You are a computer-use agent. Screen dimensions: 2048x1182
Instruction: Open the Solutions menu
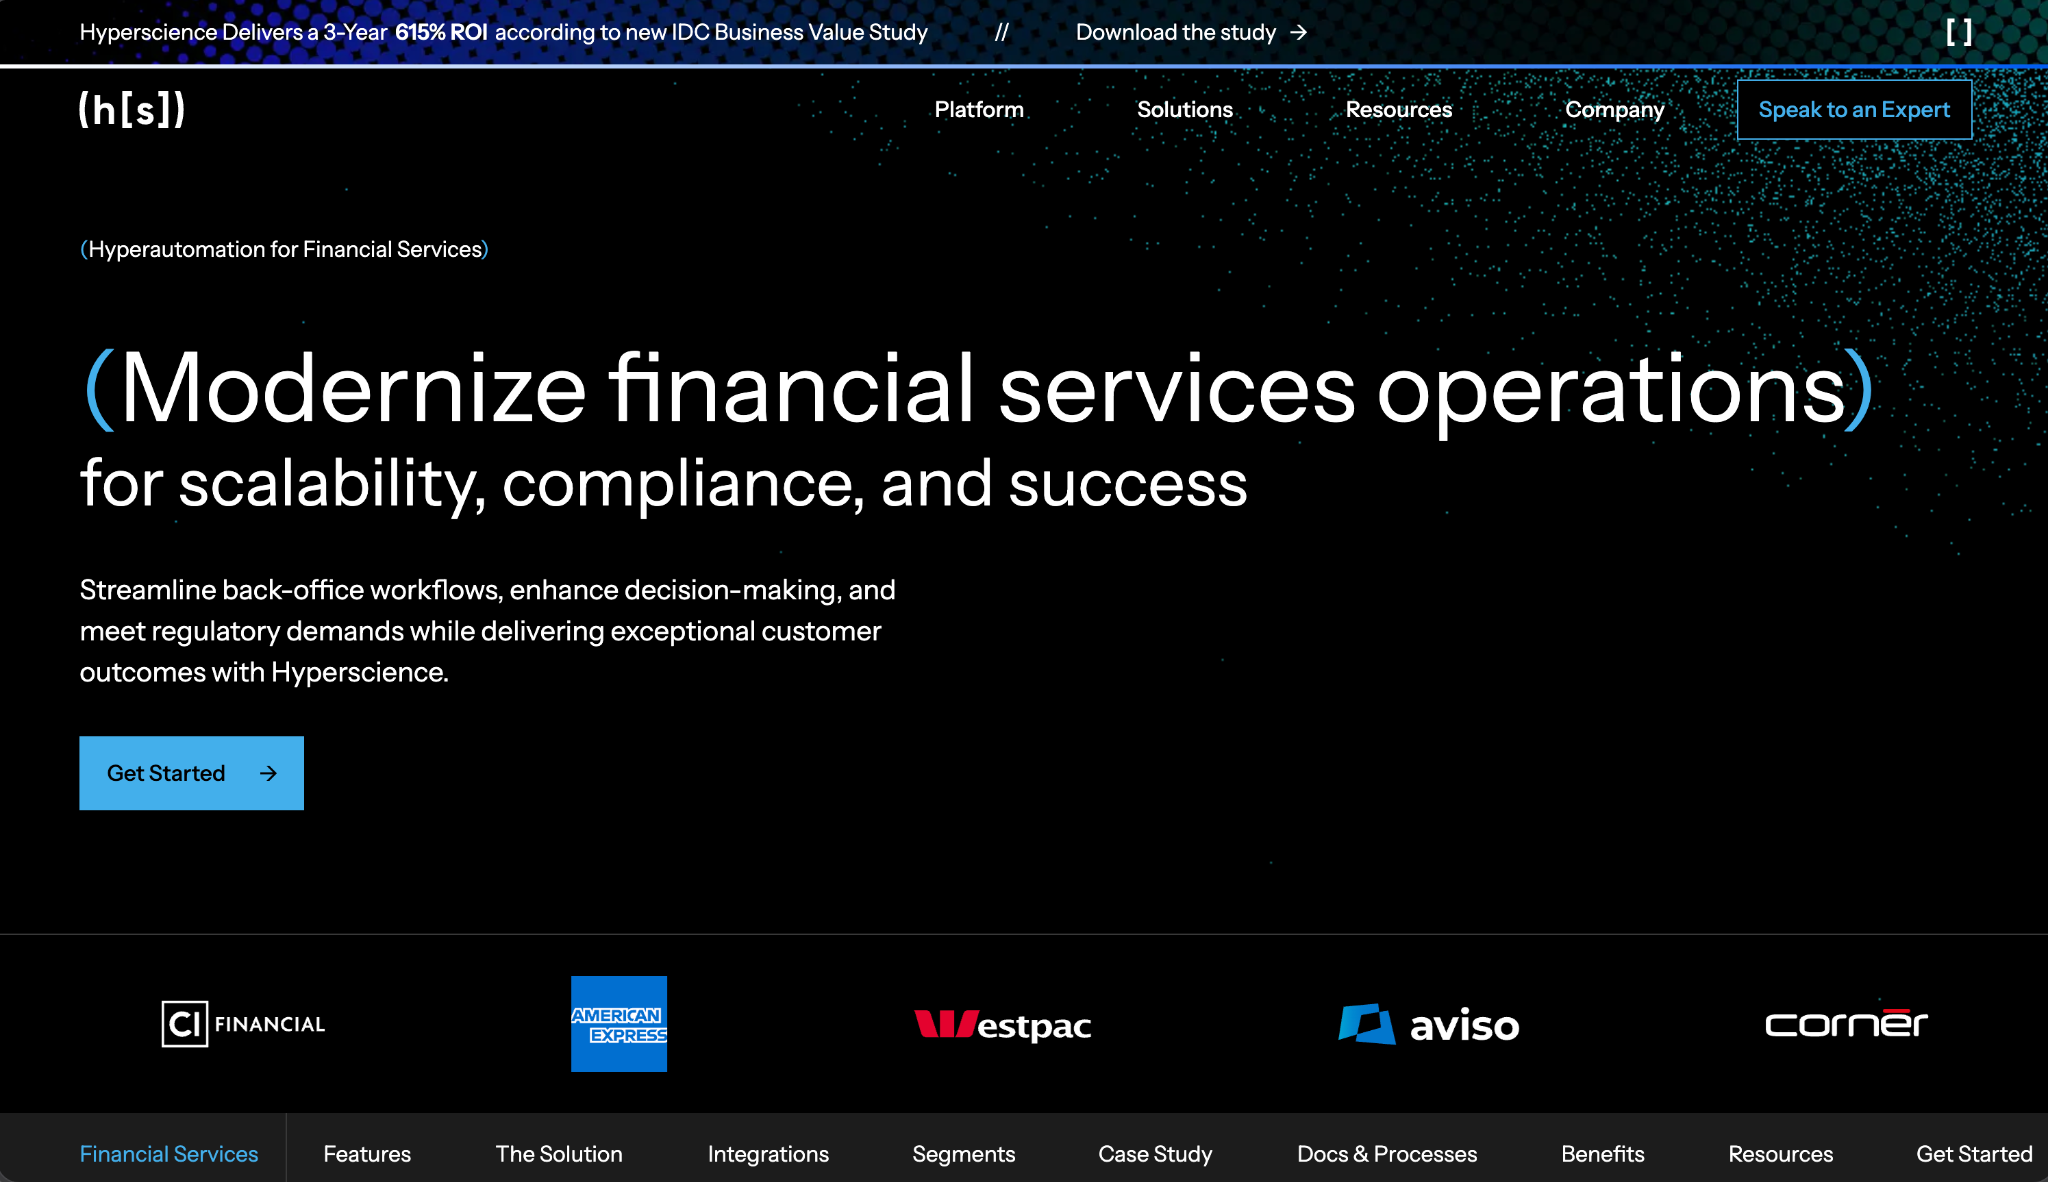pyautogui.click(x=1185, y=109)
